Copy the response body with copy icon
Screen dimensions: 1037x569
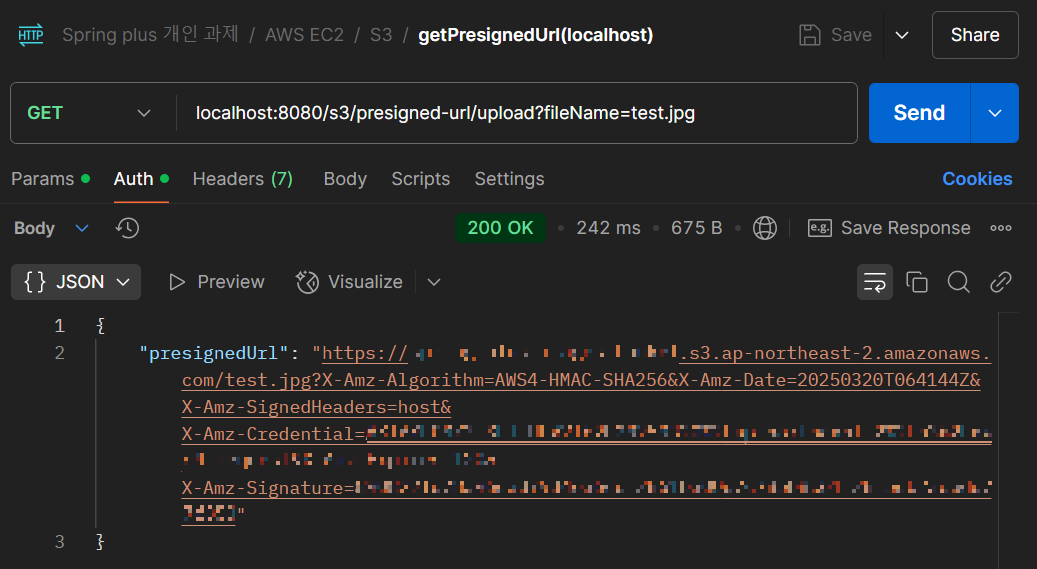[917, 283]
